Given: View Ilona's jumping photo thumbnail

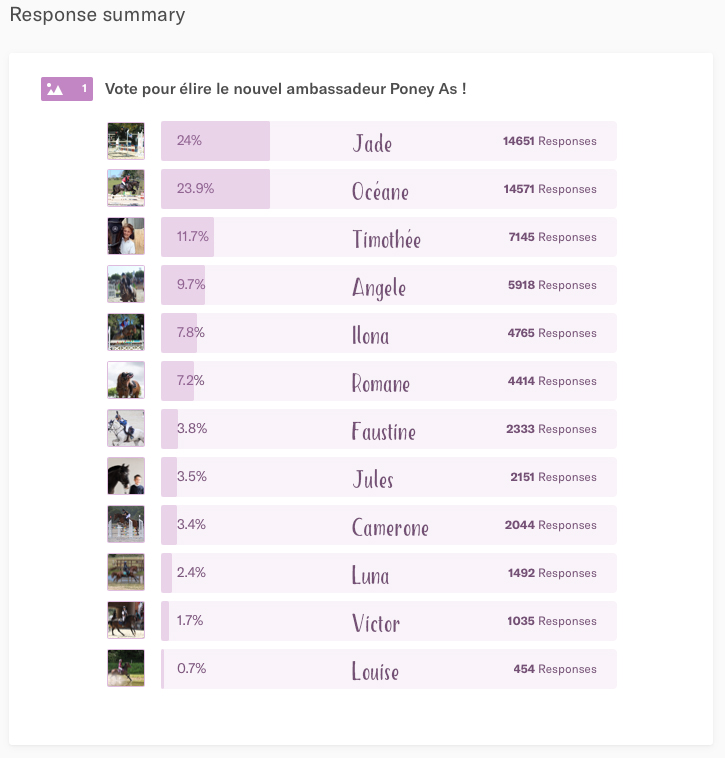Looking at the screenshot, I should [126, 332].
